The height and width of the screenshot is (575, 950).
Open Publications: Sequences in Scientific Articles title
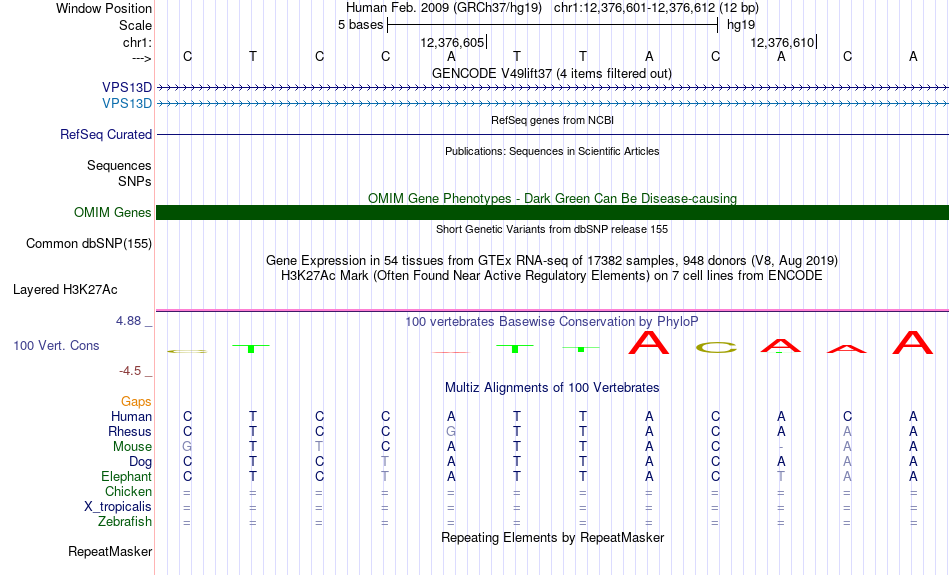coord(552,151)
